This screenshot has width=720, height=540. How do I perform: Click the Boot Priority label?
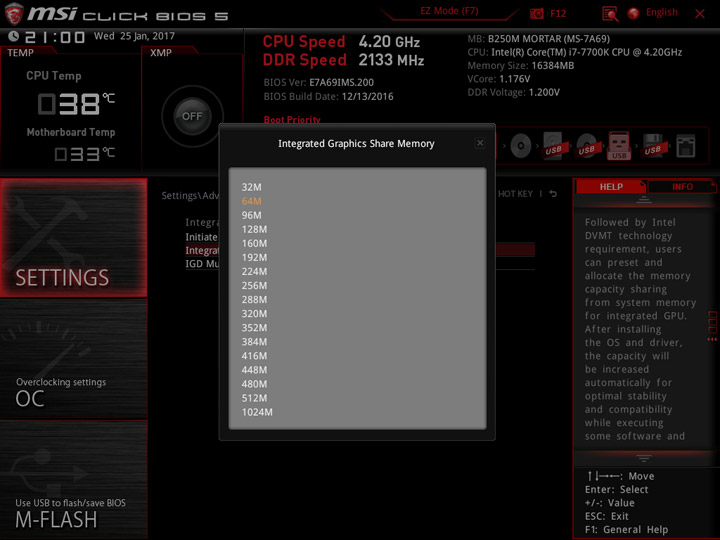292,119
